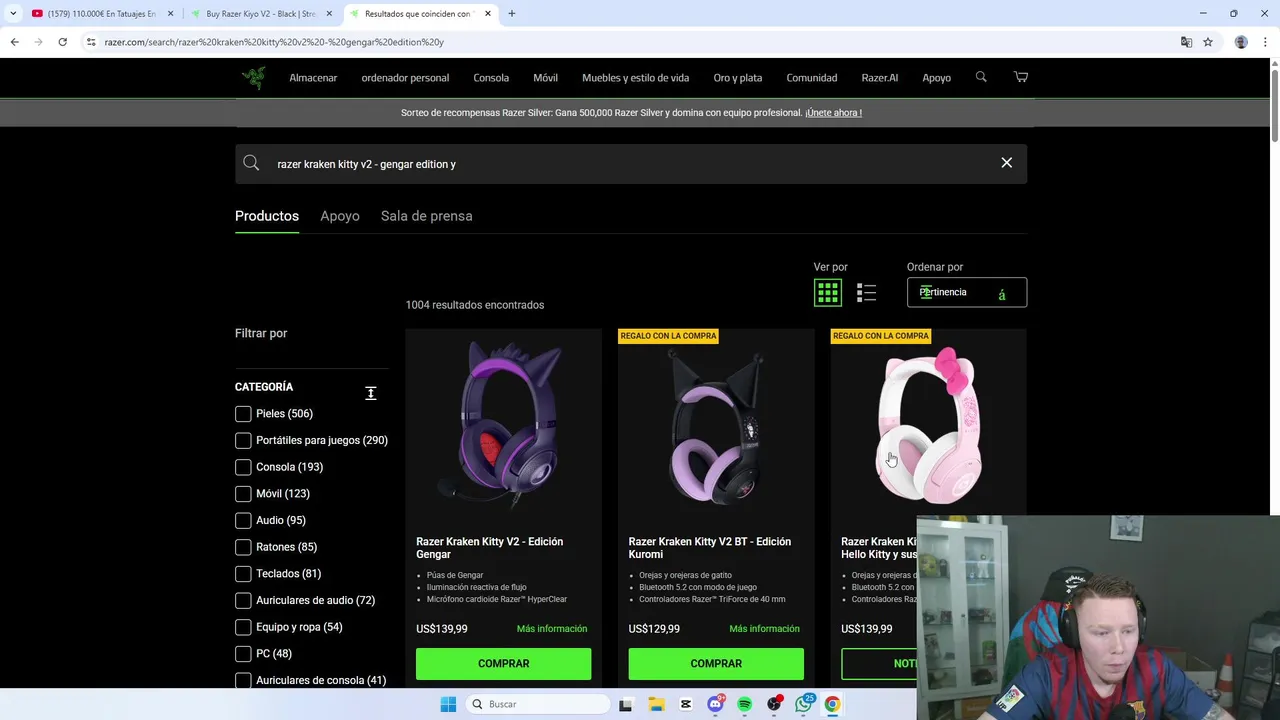This screenshot has height=720, width=1280.
Task: Check Portátiles para juegos (290) filter
Action: [243, 440]
